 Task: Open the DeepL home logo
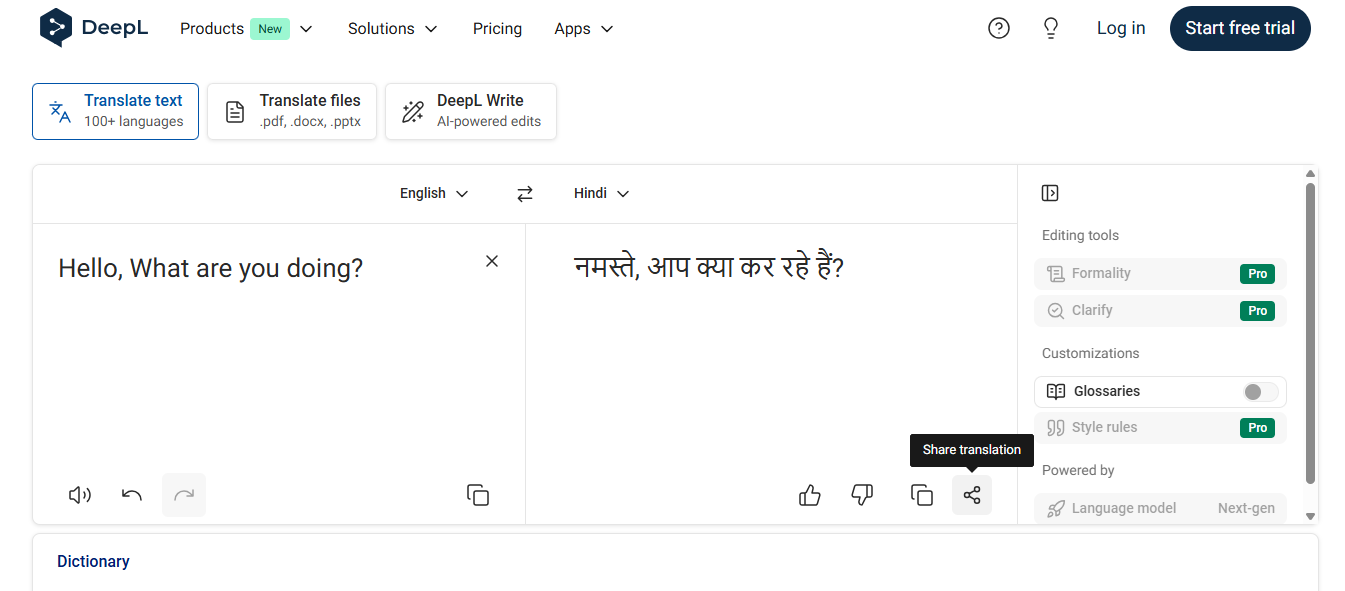pyautogui.click(x=93, y=27)
